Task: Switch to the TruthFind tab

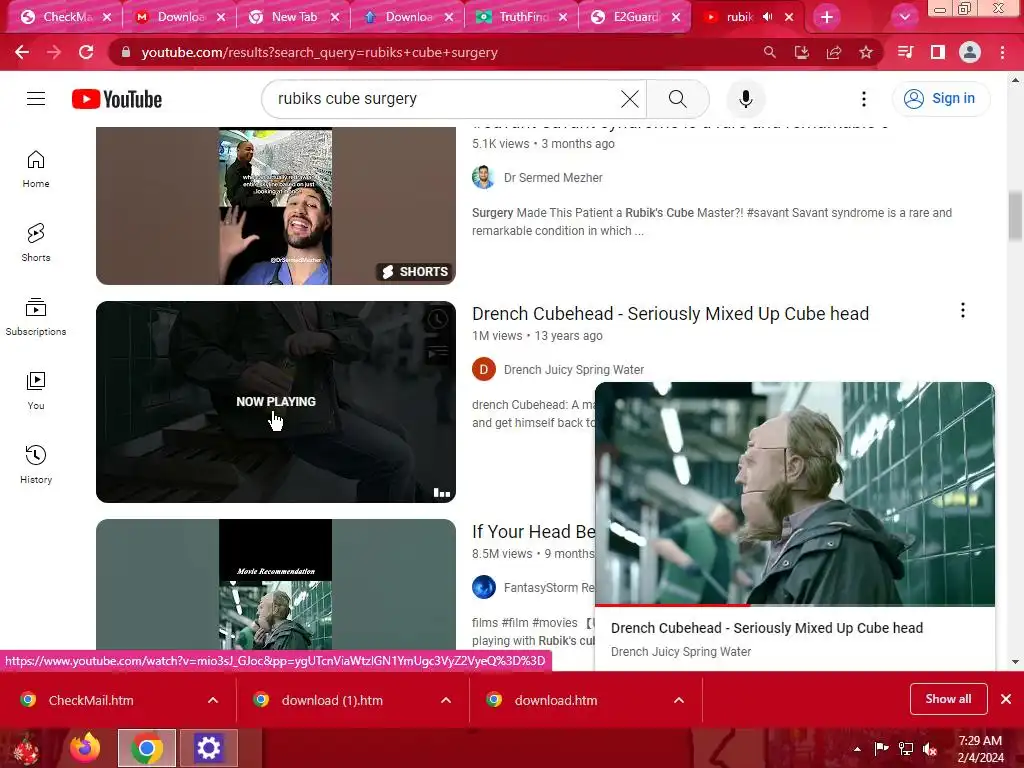Action: tap(515, 17)
